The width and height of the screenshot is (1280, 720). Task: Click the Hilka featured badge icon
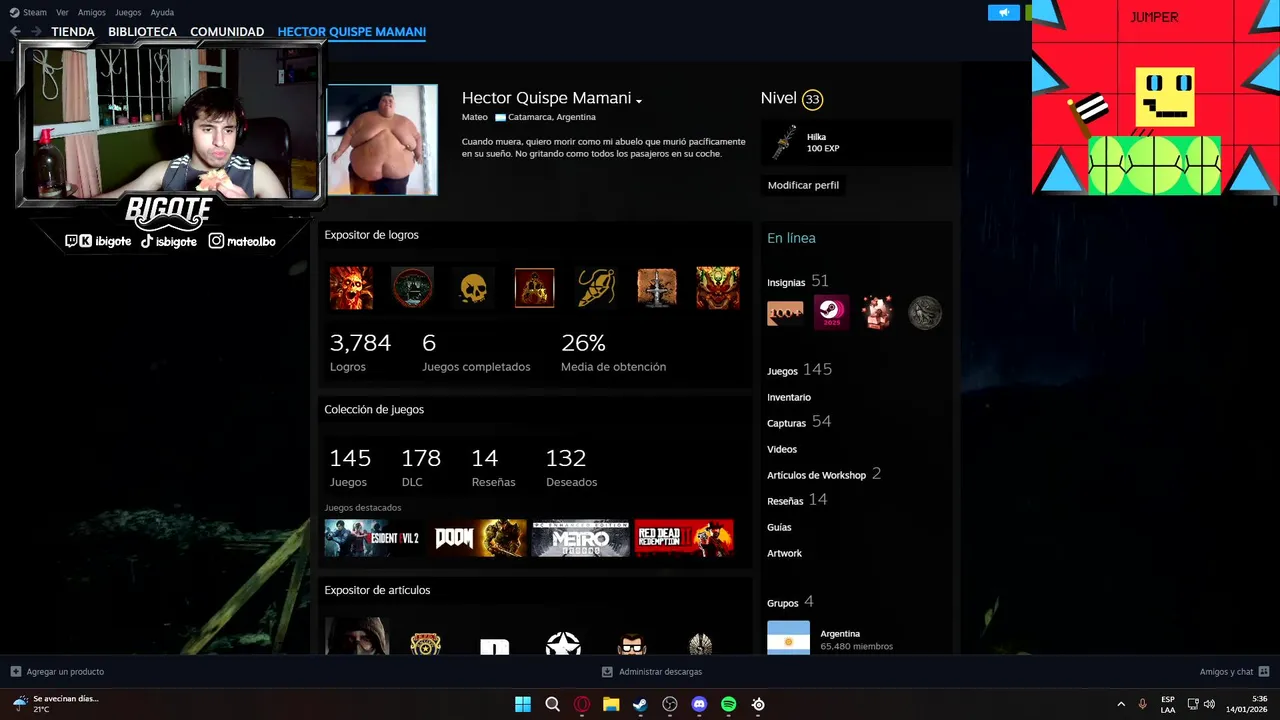(x=785, y=143)
